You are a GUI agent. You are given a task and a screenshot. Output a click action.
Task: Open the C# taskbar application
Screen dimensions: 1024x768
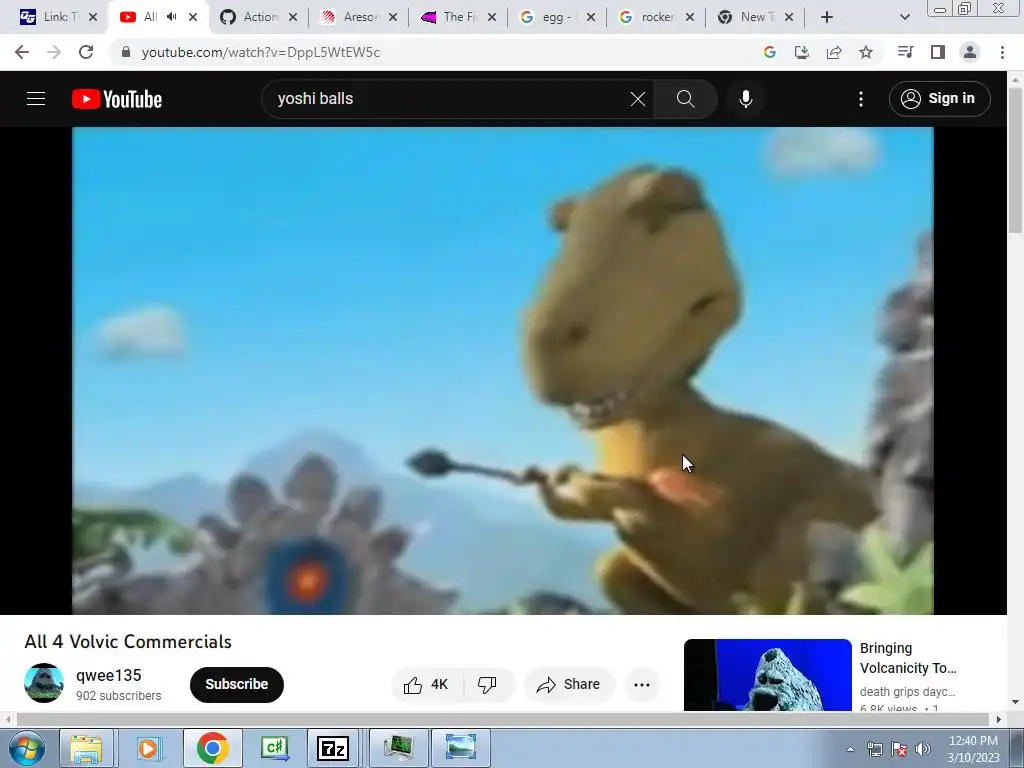point(274,748)
